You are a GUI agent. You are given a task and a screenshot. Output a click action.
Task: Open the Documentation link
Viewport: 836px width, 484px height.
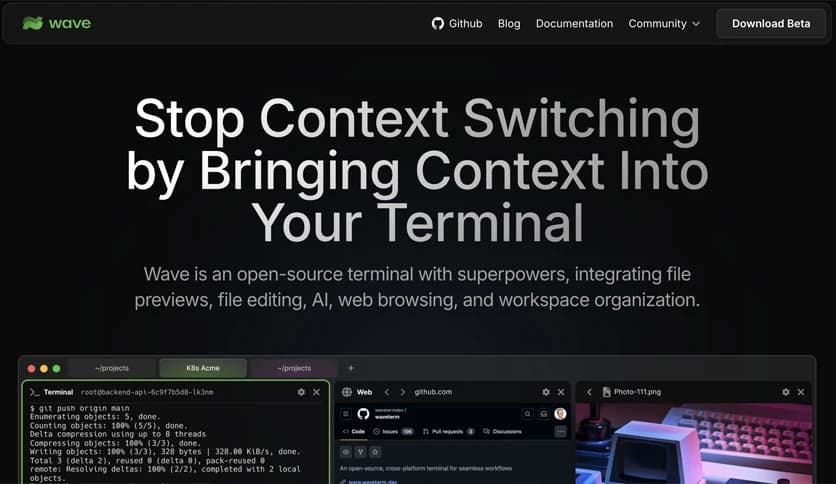click(574, 23)
